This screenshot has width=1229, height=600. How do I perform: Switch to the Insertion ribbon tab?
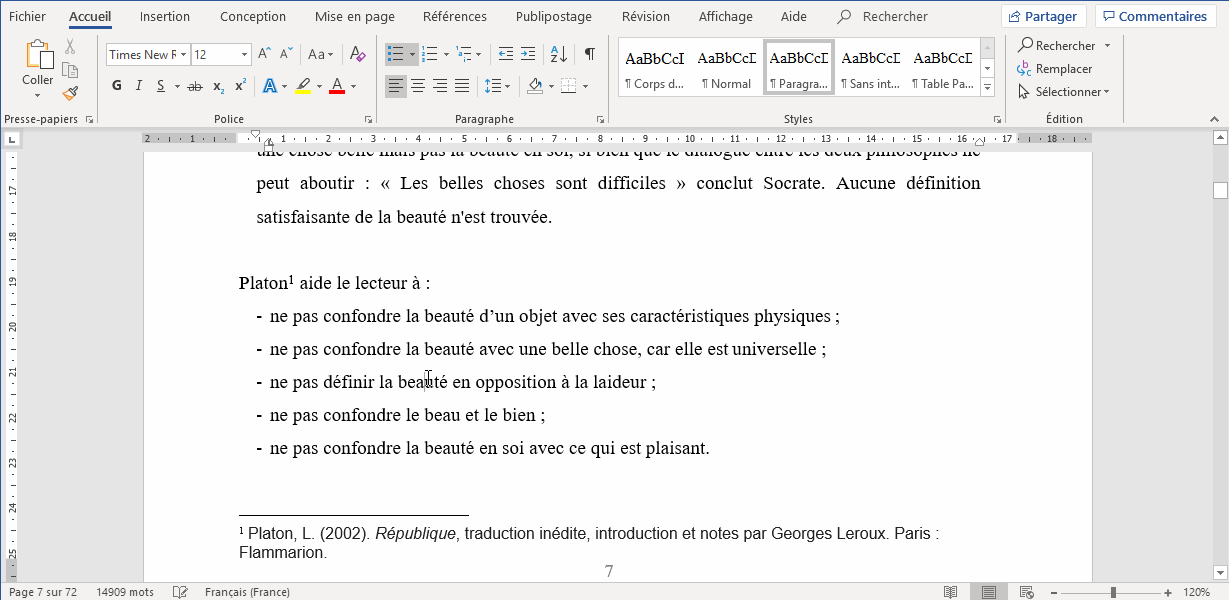pyautogui.click(x=165, y=17)
